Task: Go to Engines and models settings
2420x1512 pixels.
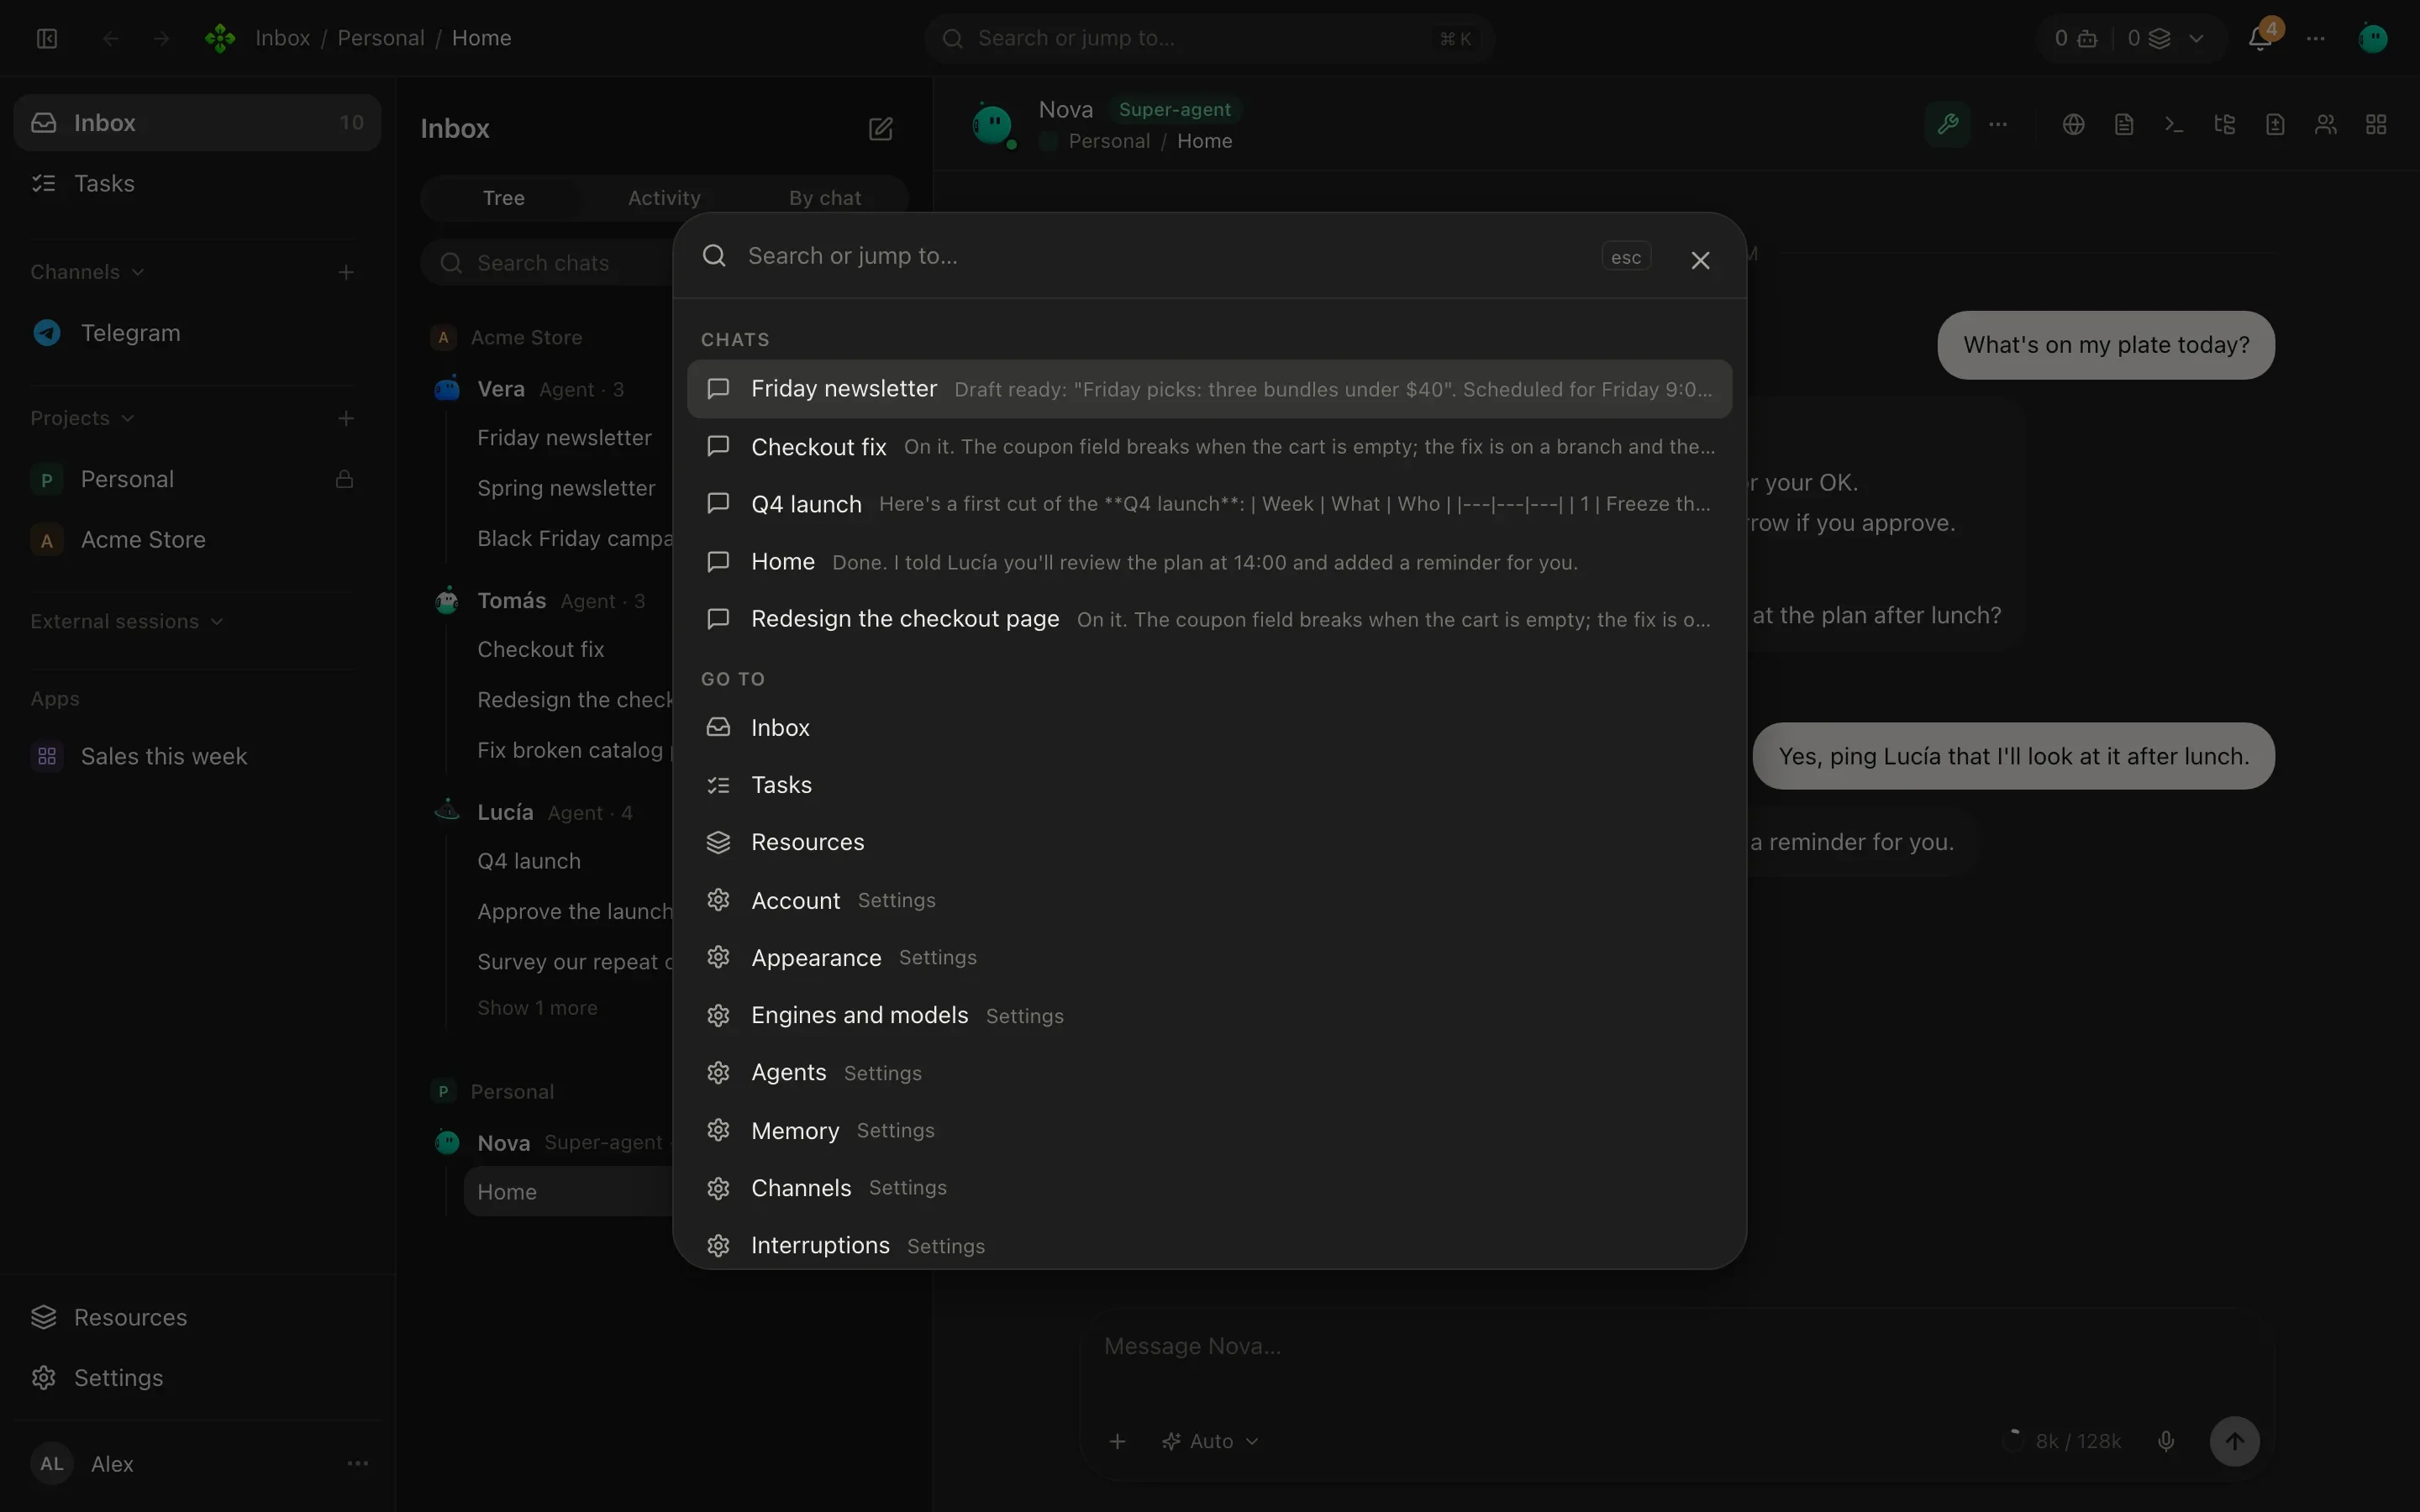Action: pos(1209,1015)
